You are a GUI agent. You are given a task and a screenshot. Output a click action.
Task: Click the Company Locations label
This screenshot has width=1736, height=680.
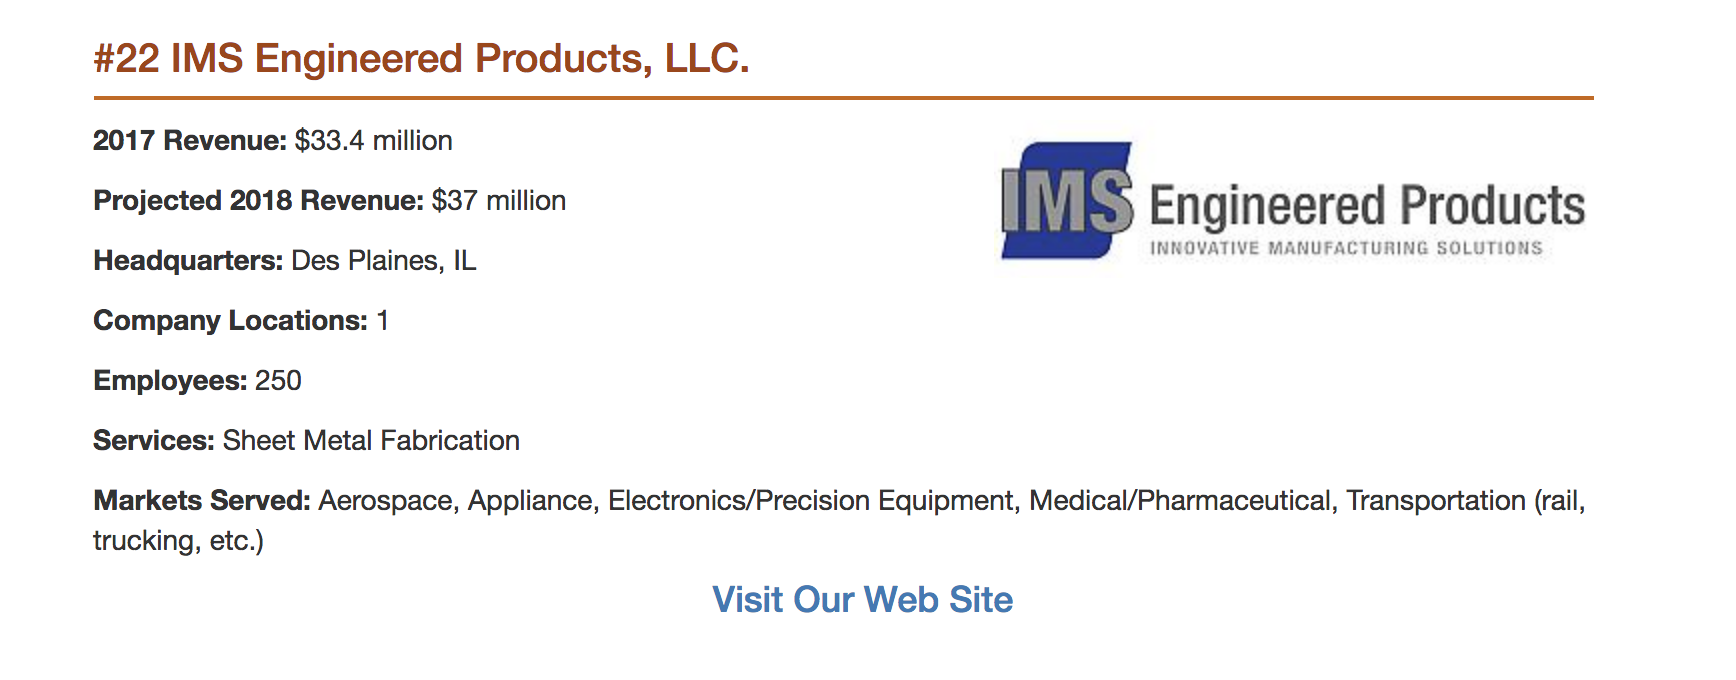[231, 320]
